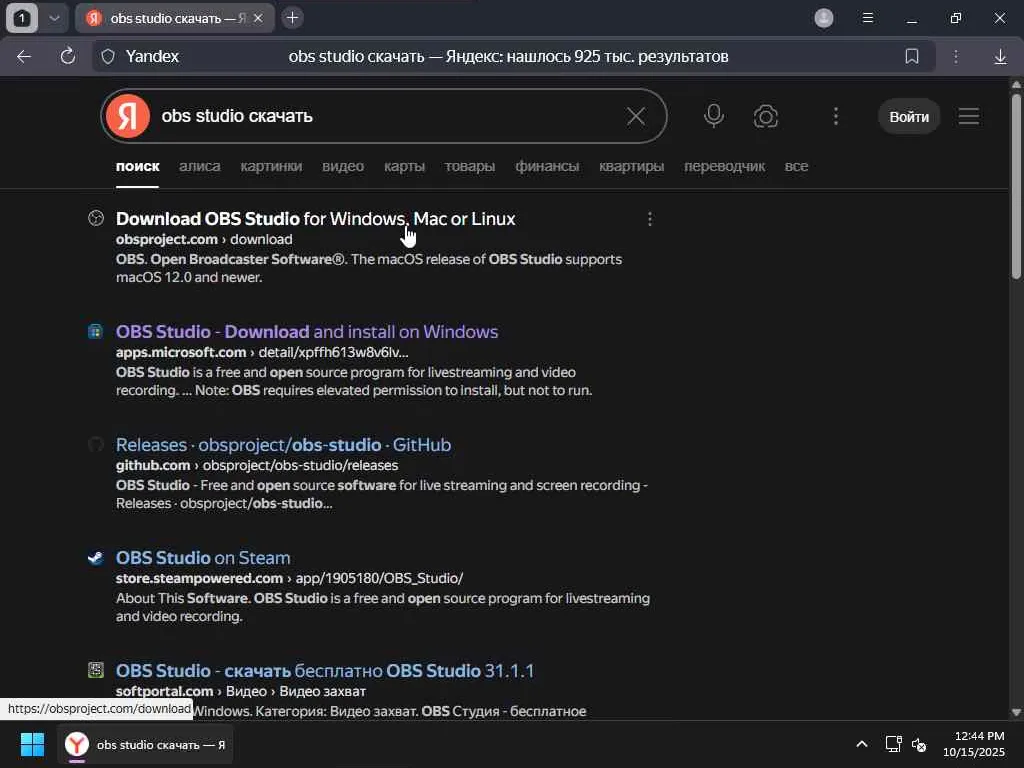Open the tab counter showing 1
This screenshot has width=1024, height=768.
pos(22,18)
